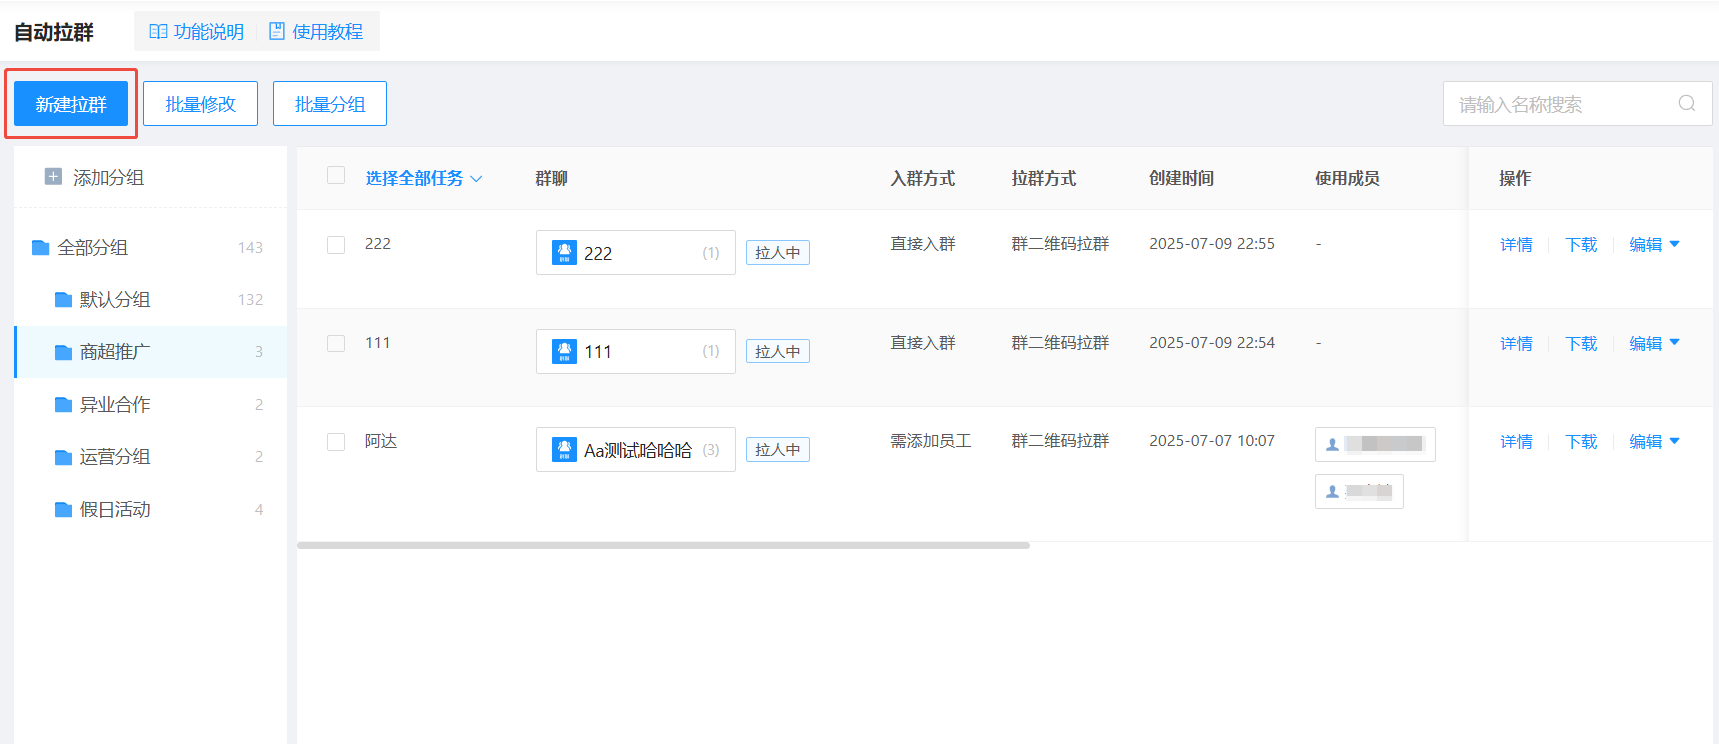Click the horizontal scrollbar below the table

[663, 545]
